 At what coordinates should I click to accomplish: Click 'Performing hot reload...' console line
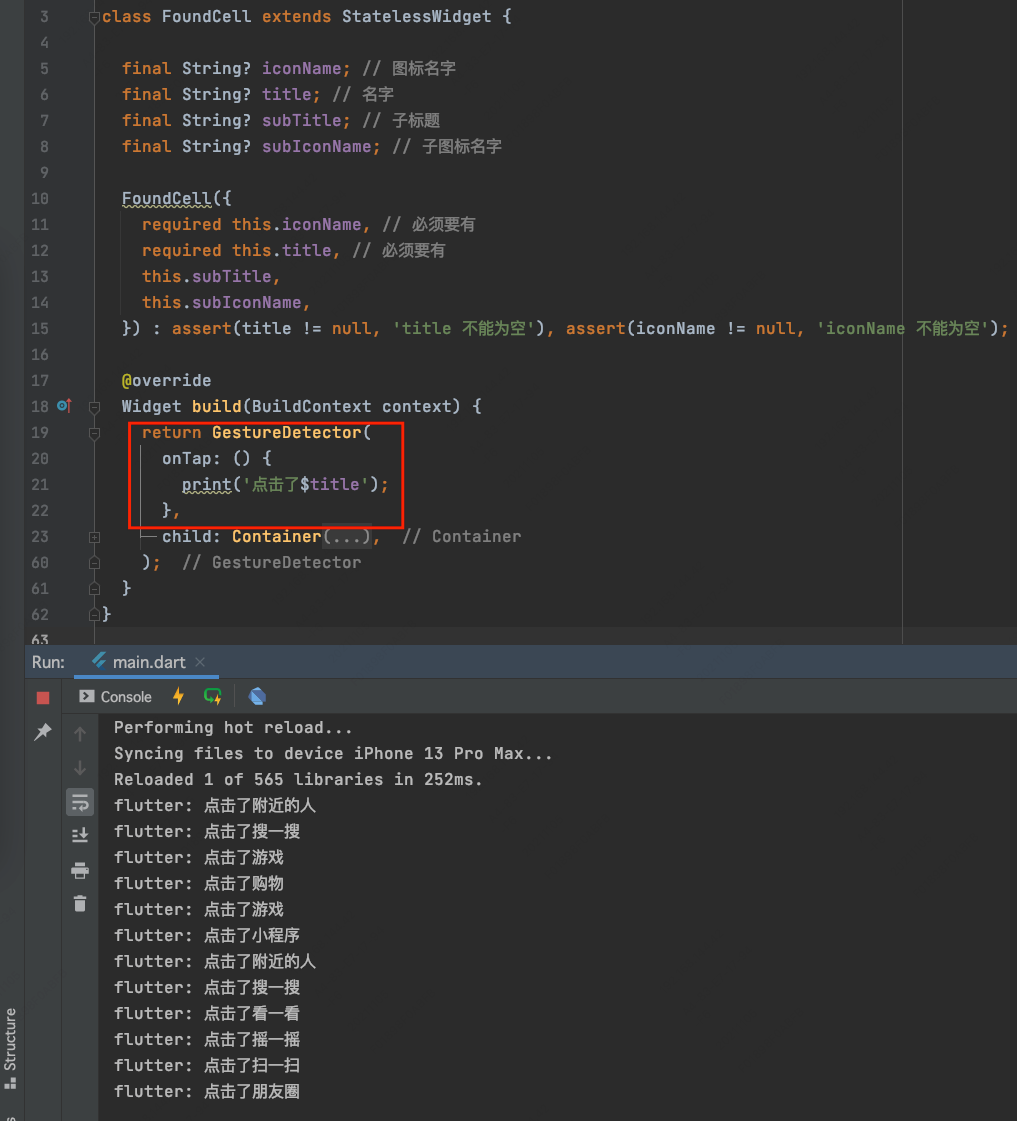point(233,728)
